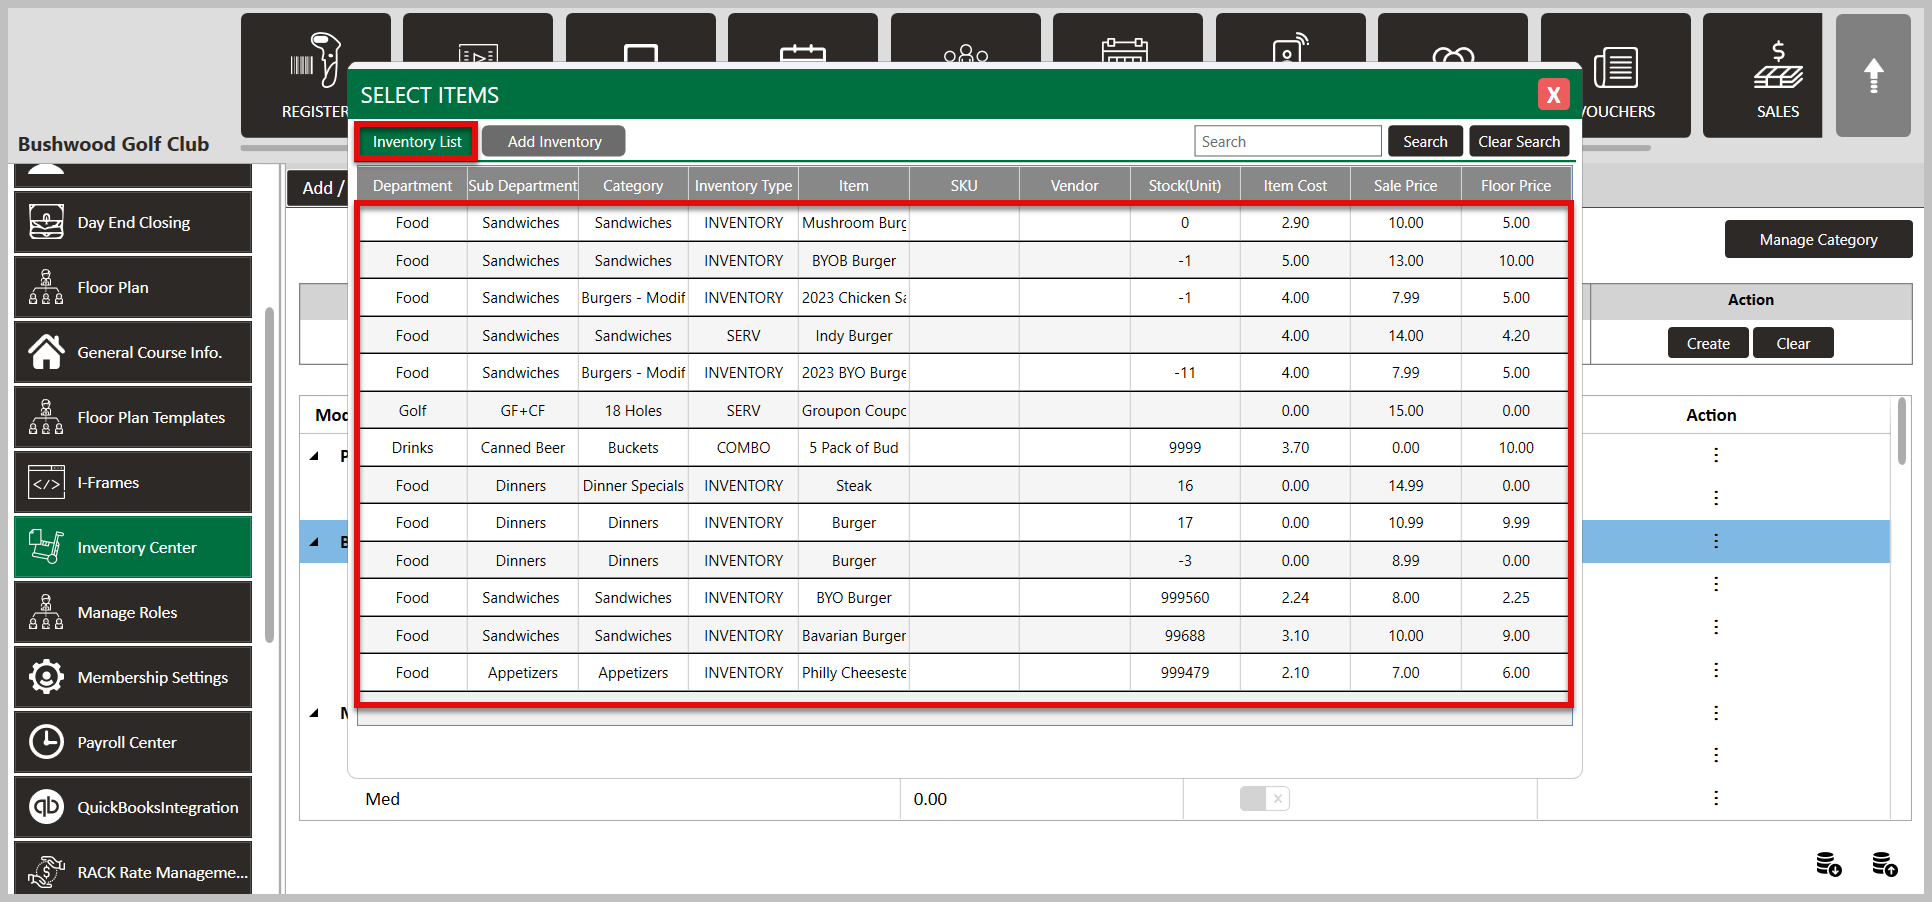Open Floor Plan in sidebar

tap(133, 287)
